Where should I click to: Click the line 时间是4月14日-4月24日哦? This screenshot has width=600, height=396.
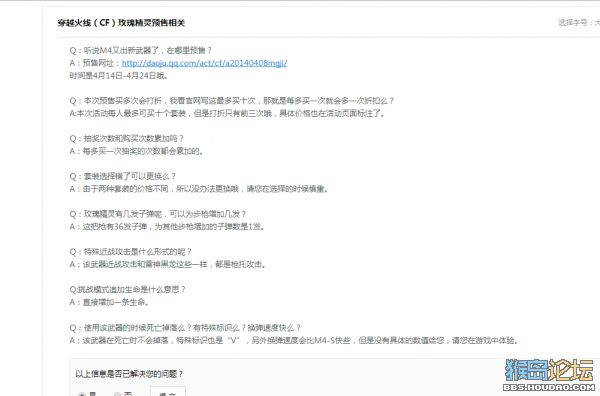(x=119, y=76)
